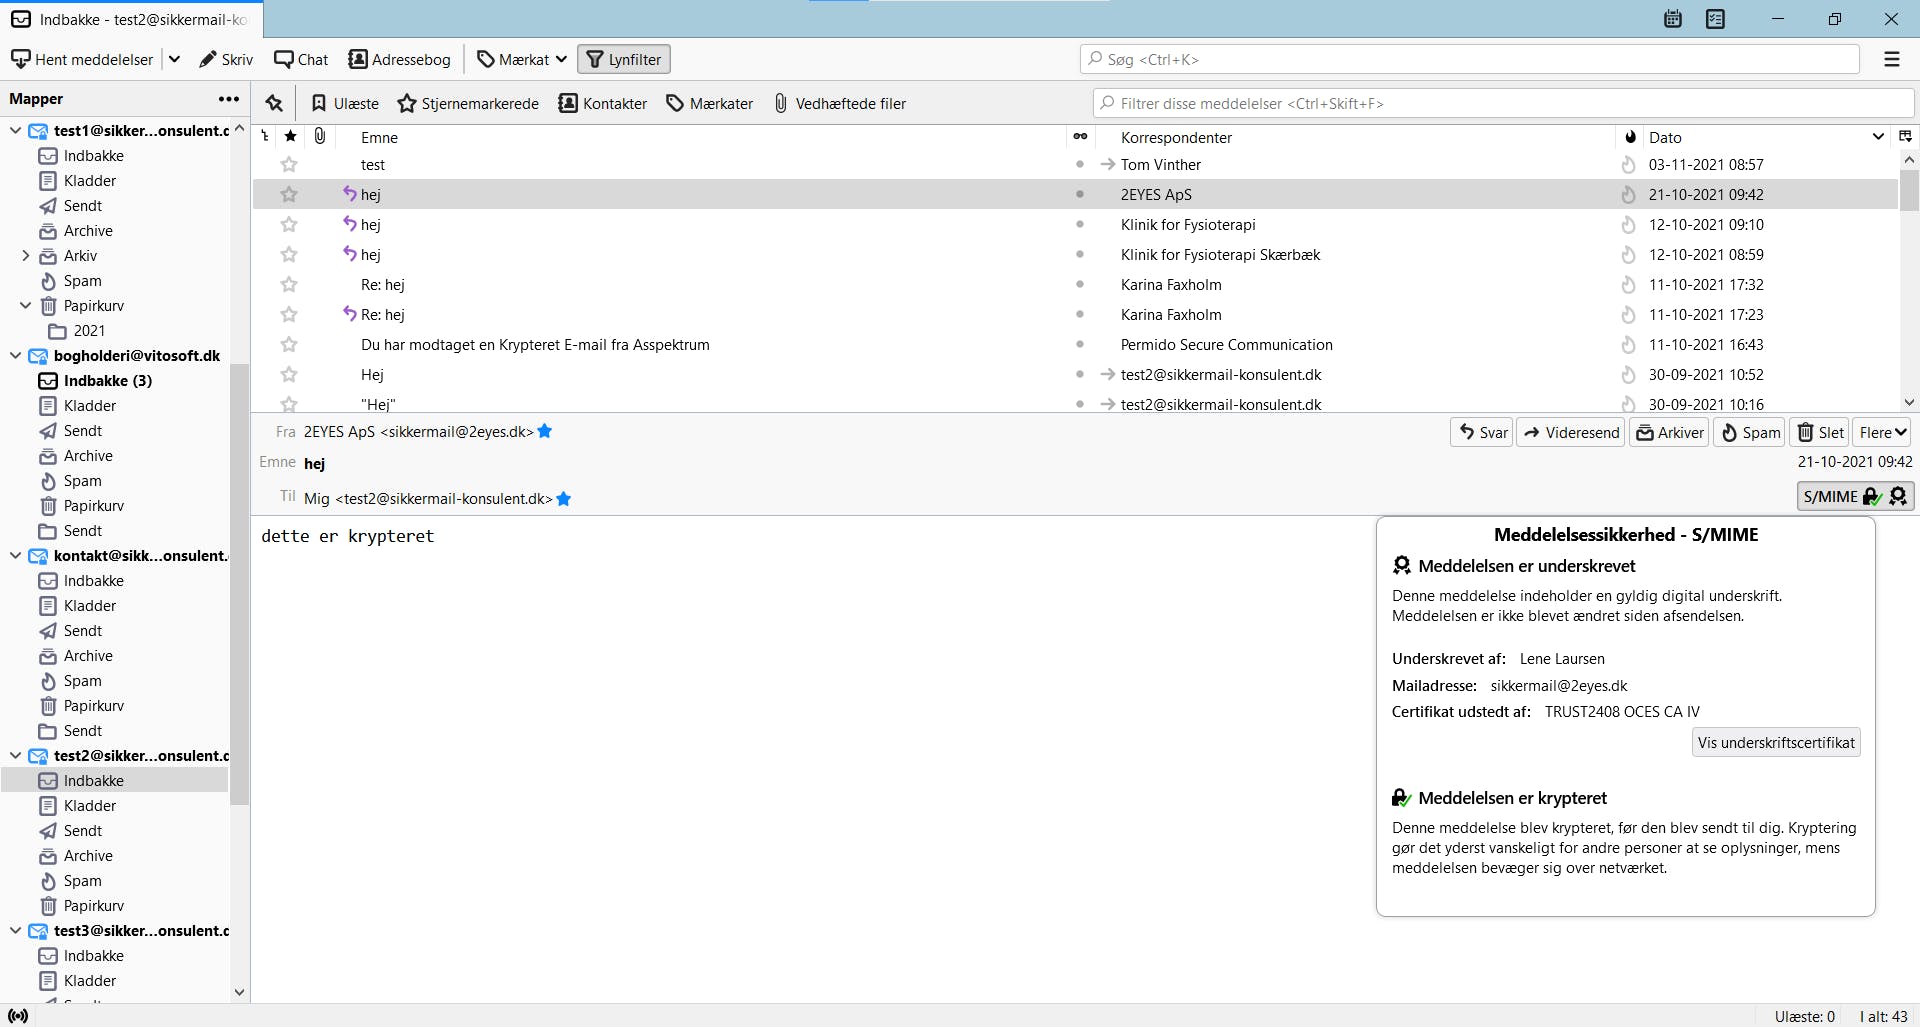This screenshot has height=1027, width=1920.
Task: Click the Slet delete button
Action: [x=1821, y=432]
